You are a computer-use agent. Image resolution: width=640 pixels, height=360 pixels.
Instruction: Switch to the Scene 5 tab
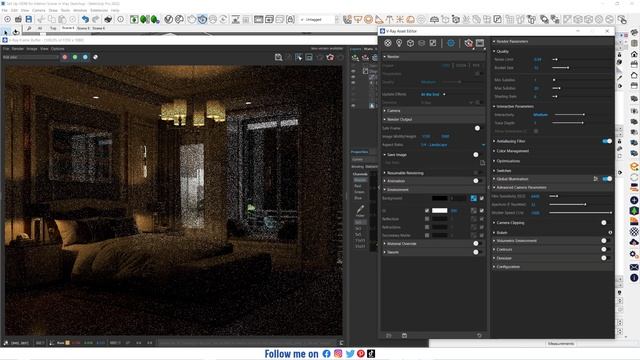83,28
